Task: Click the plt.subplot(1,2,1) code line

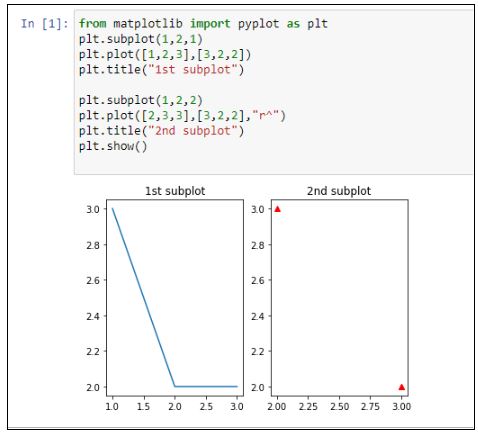Action: point(141,39)
